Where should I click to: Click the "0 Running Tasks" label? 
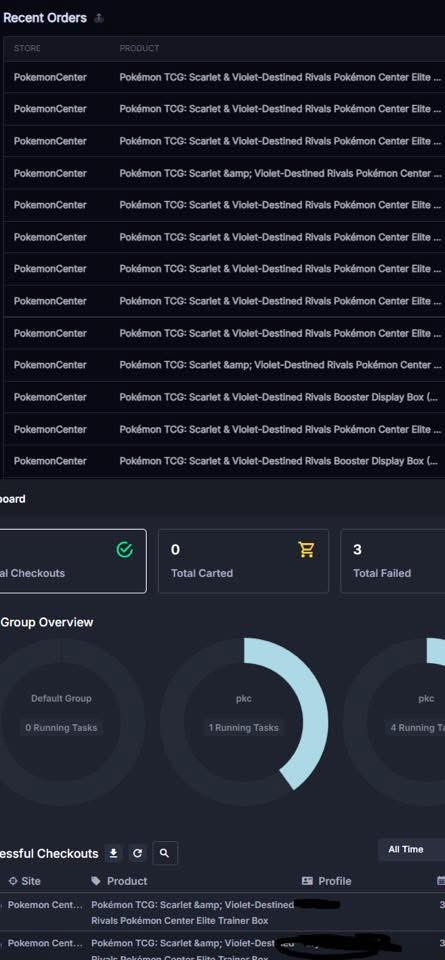[x=61, y=728]
